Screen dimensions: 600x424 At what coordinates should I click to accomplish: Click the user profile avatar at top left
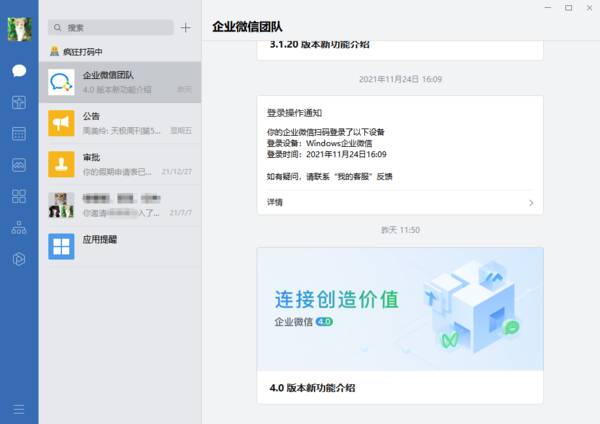pos(19,29)
